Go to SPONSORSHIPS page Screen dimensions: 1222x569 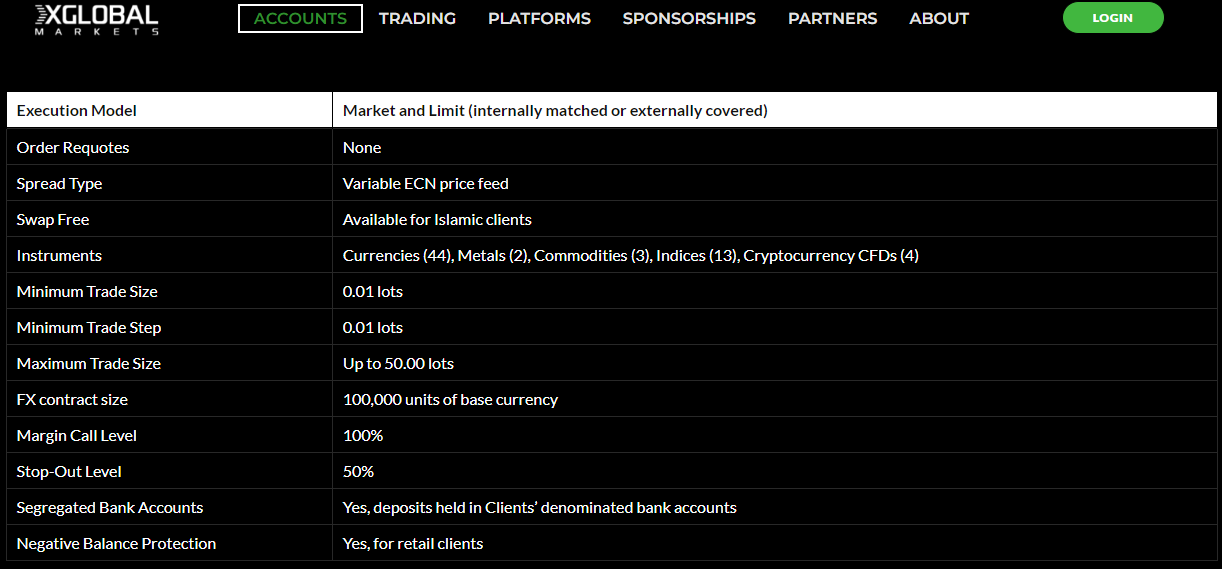click(x=689, y=18)
